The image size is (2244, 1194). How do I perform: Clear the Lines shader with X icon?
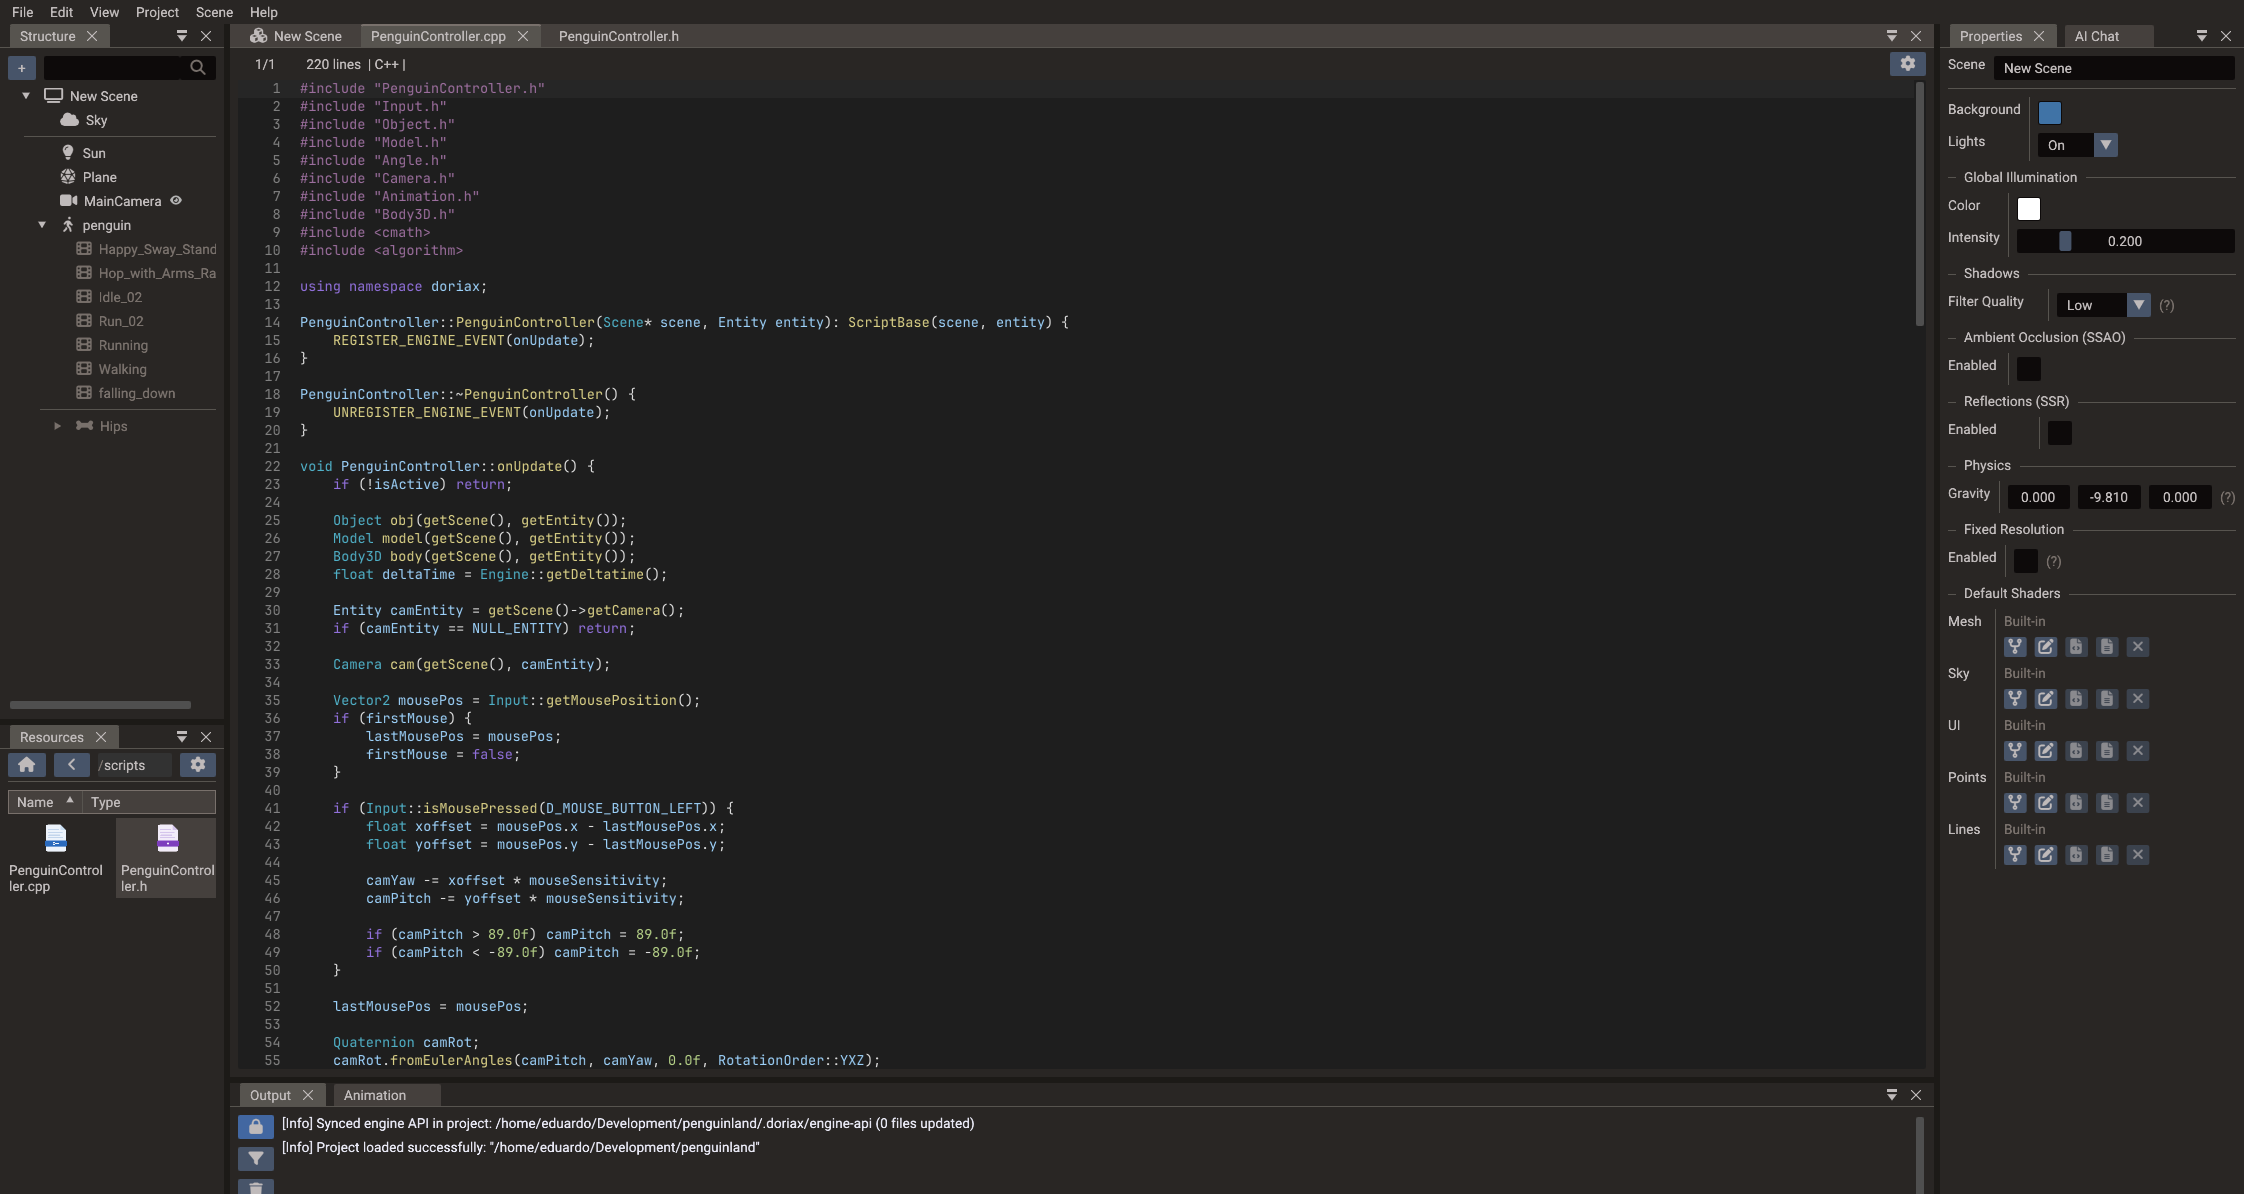click(2138, 855)
